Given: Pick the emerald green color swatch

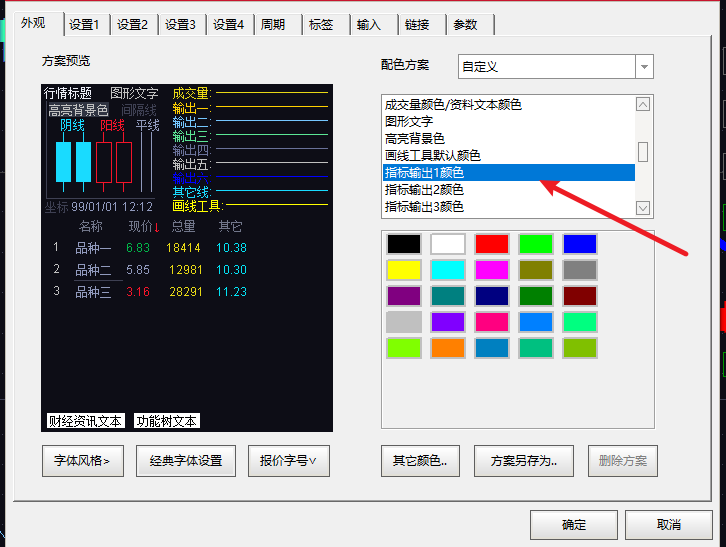Looking at the screenshot, I should point(536,348).
